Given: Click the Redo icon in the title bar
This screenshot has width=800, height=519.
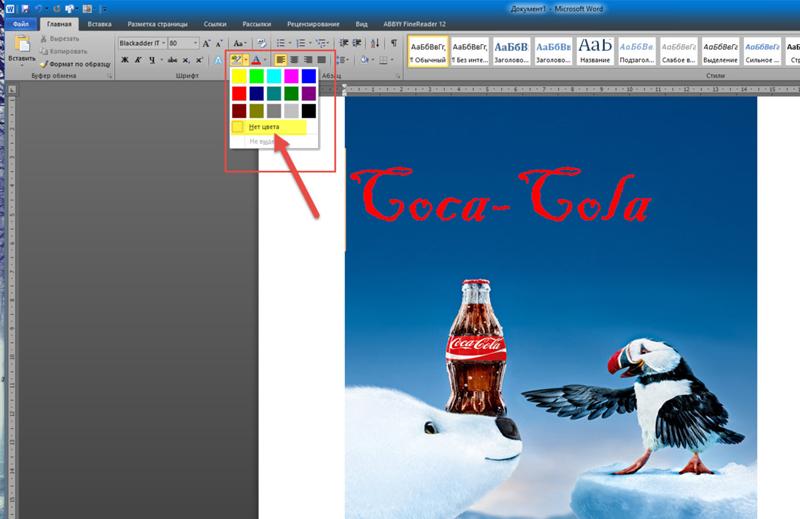Looking at the screenshot, I should (x=56, y=9).
